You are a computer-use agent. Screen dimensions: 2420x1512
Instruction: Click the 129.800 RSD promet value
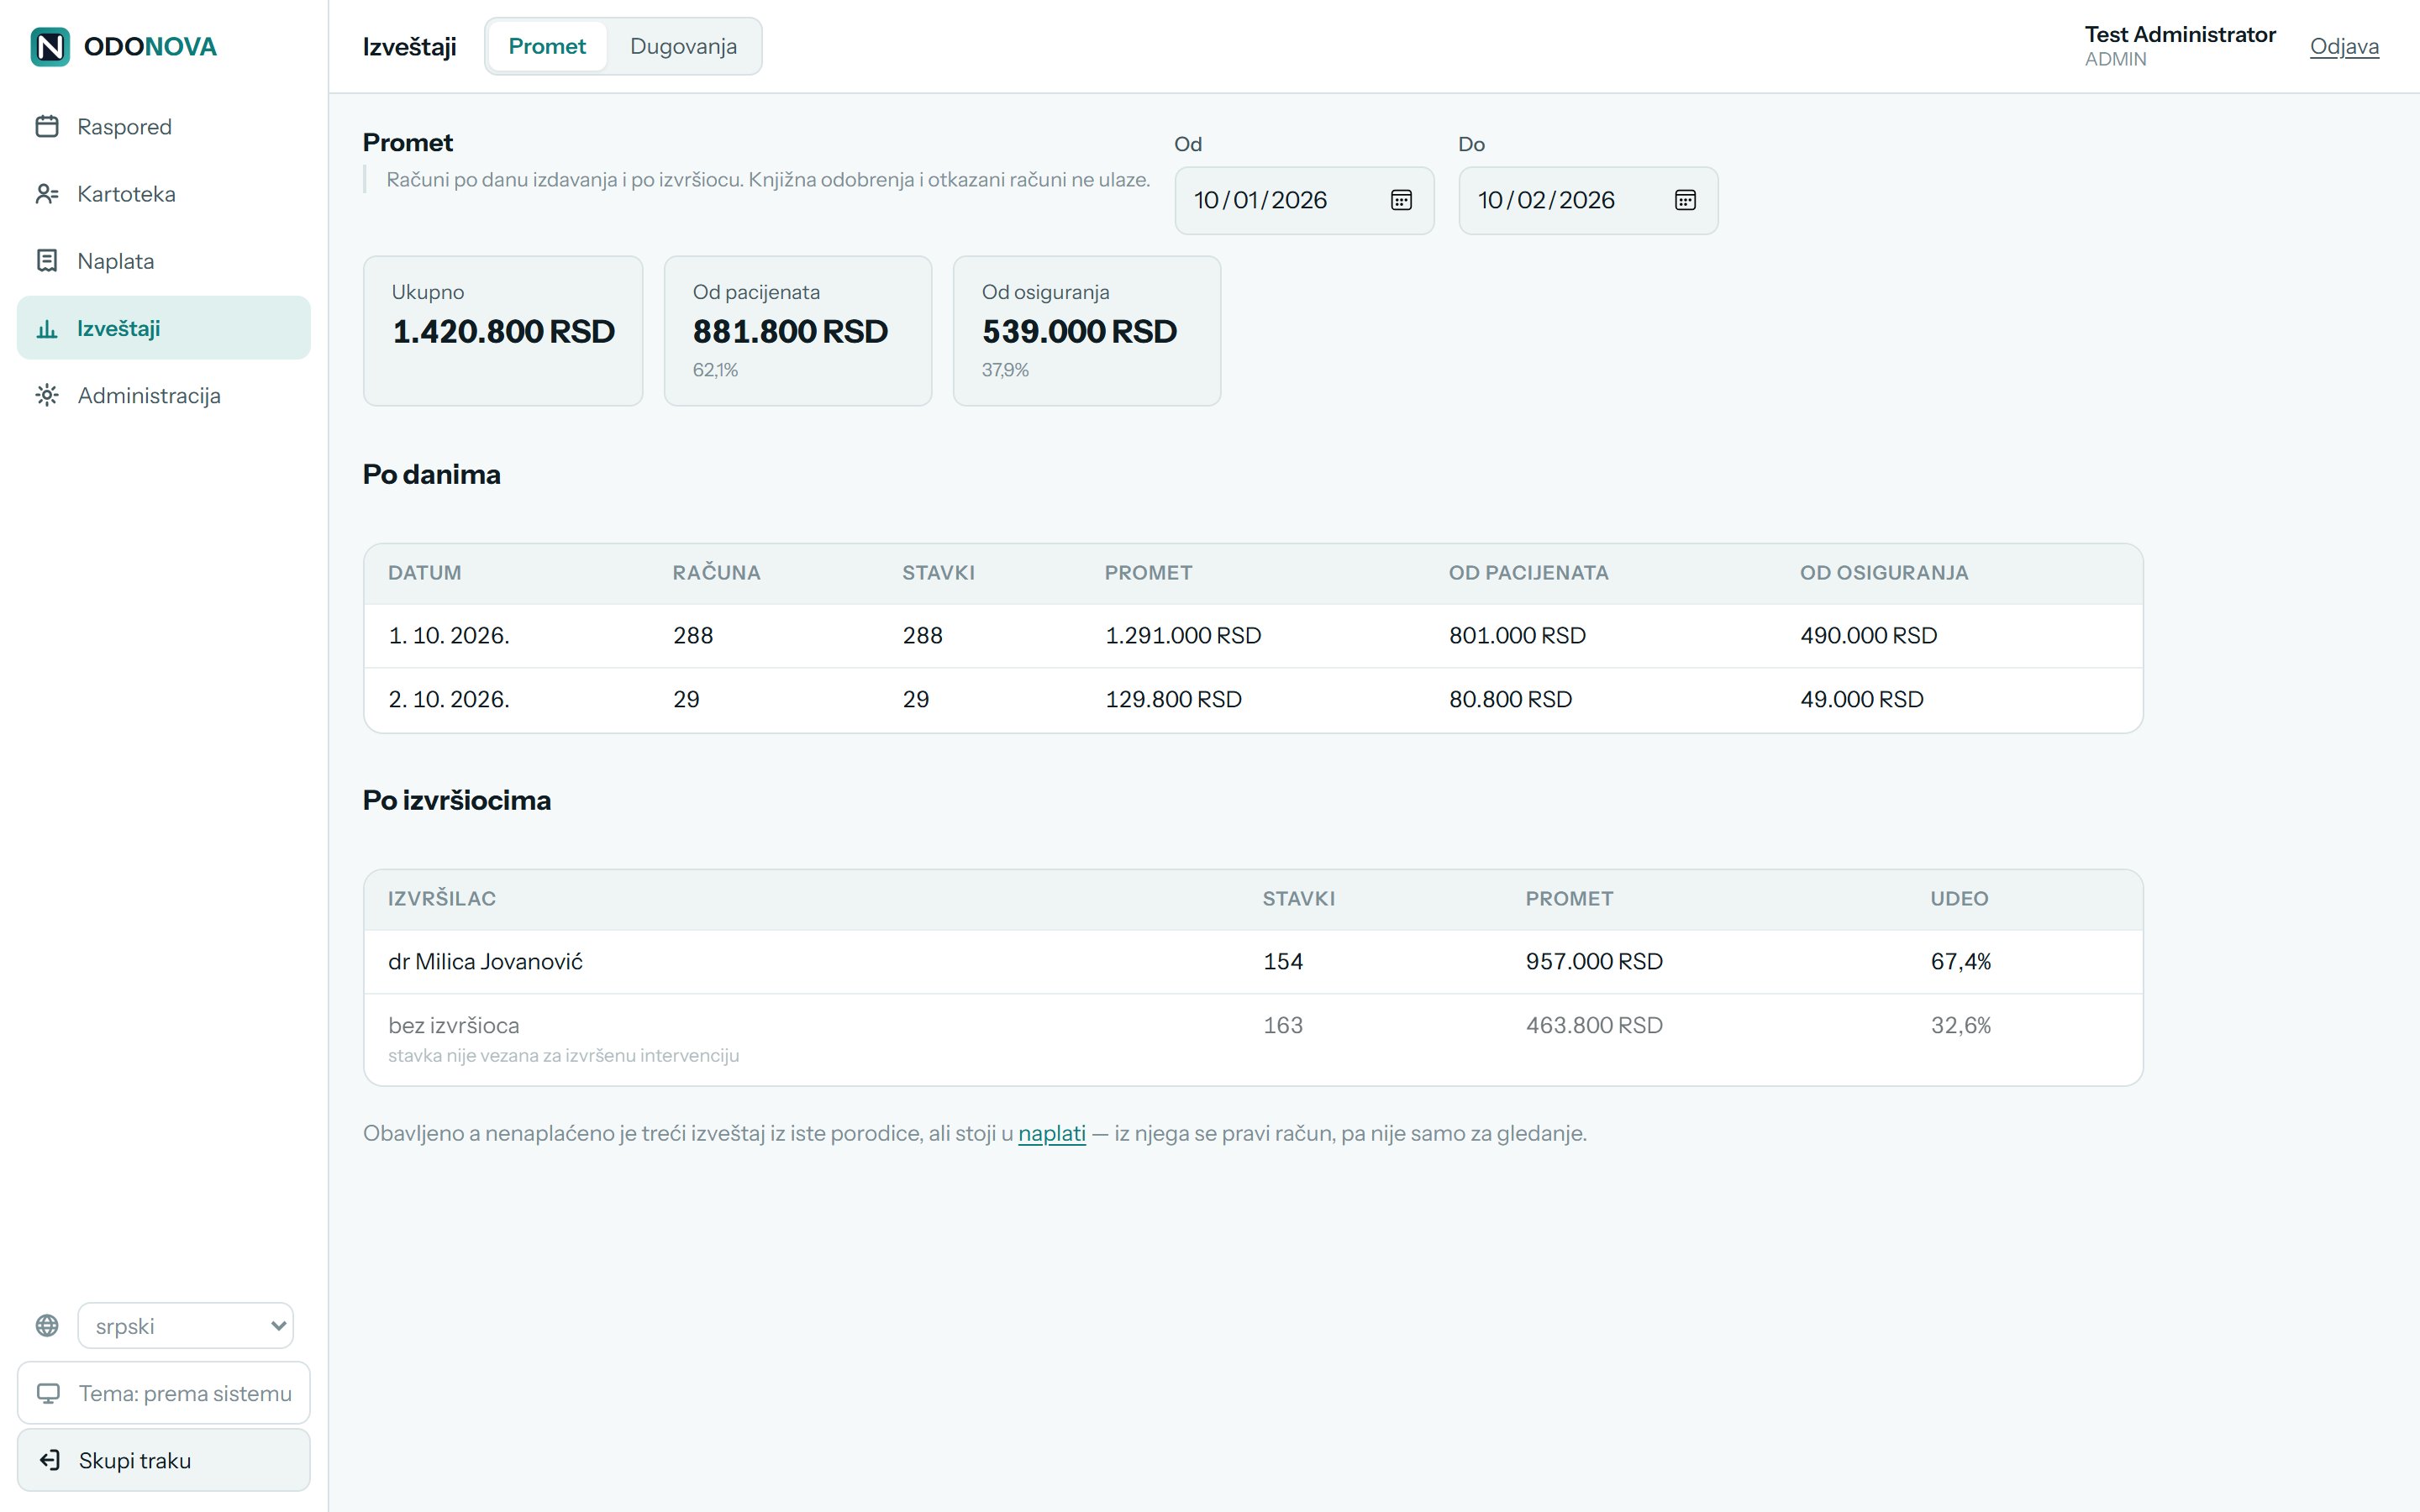(1173, 699)
